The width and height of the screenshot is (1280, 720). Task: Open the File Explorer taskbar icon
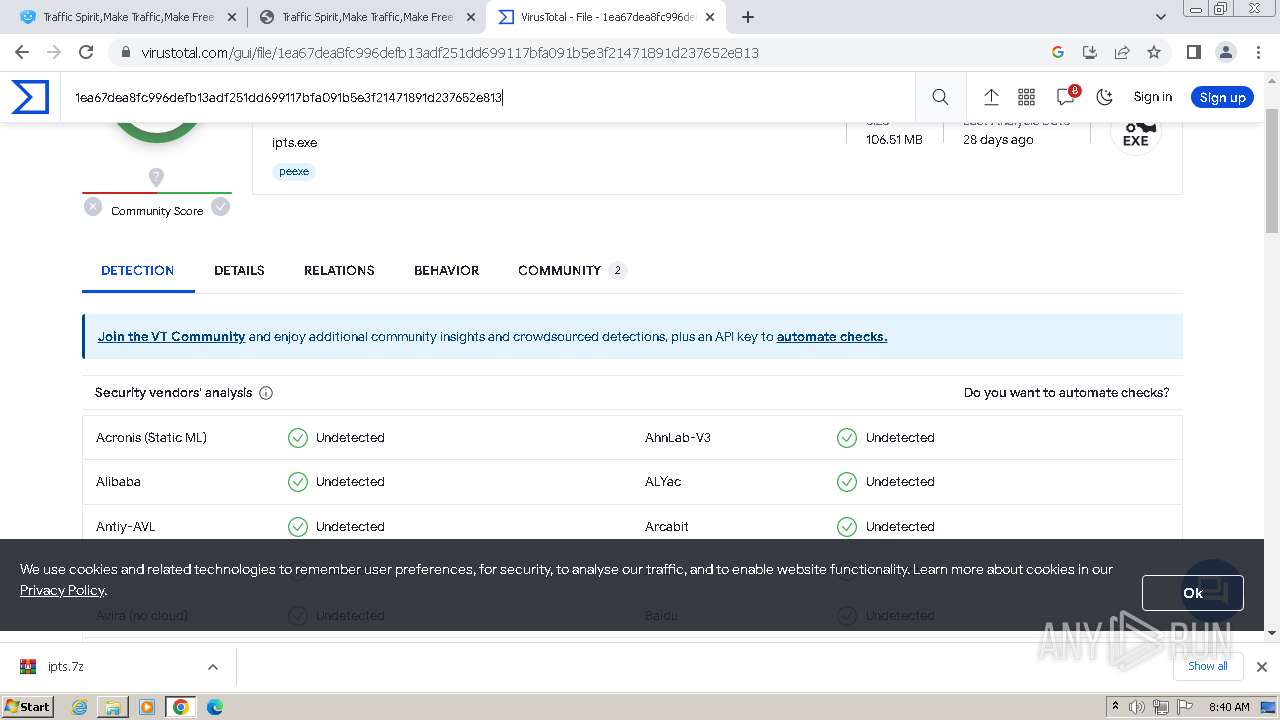[x=113, y=707]
